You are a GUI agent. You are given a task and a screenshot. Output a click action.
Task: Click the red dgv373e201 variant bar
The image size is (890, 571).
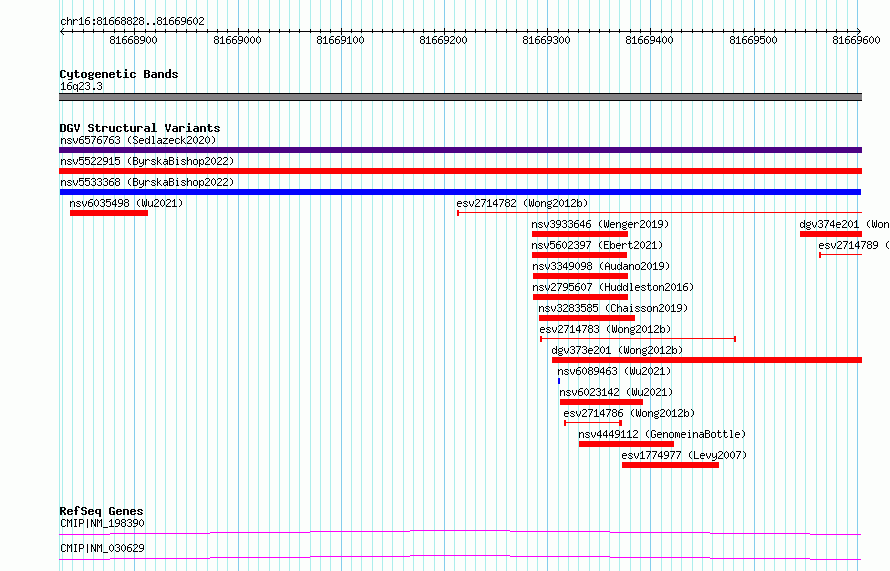(x=707, y=360)
